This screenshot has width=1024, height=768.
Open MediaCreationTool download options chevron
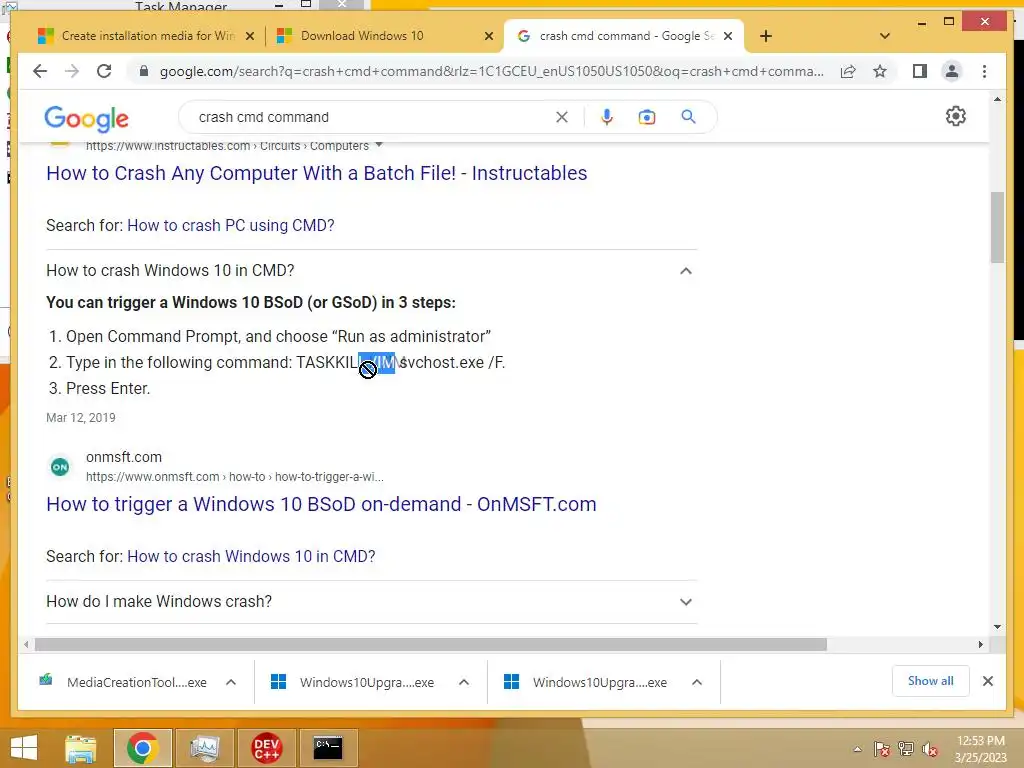231,682
